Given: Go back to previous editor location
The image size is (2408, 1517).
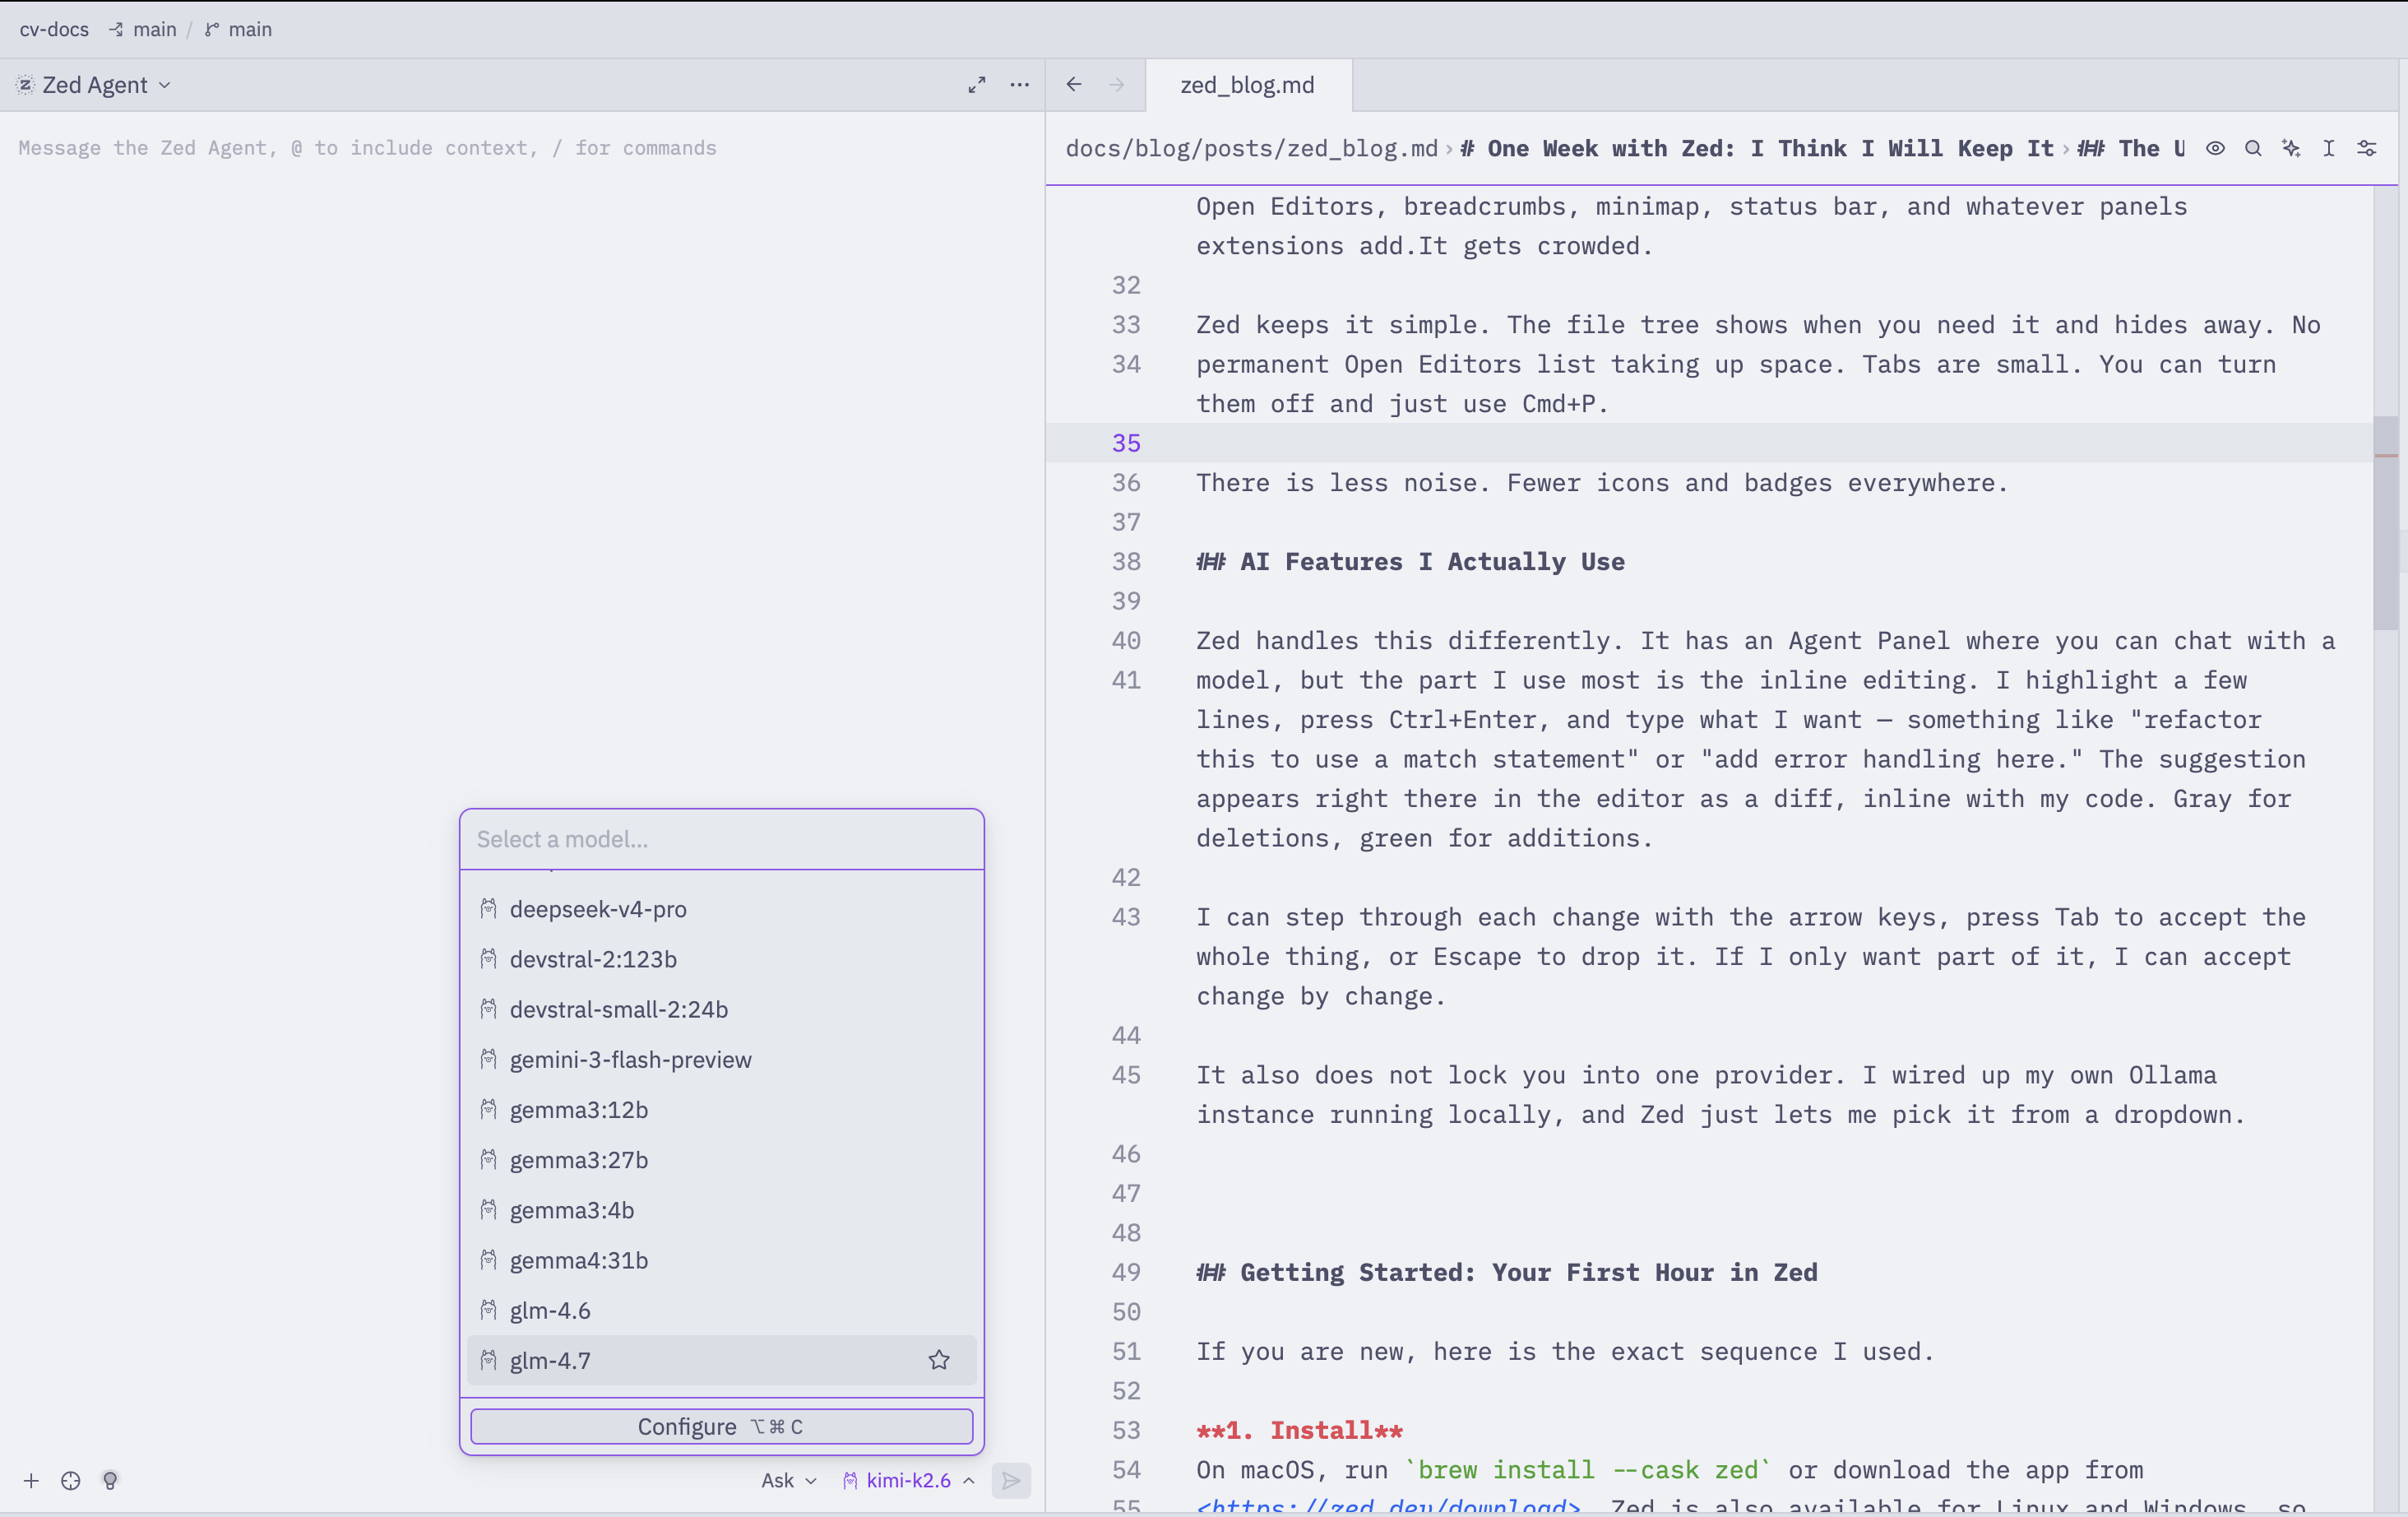Looking at the screenshot, I should point(1074,85).
